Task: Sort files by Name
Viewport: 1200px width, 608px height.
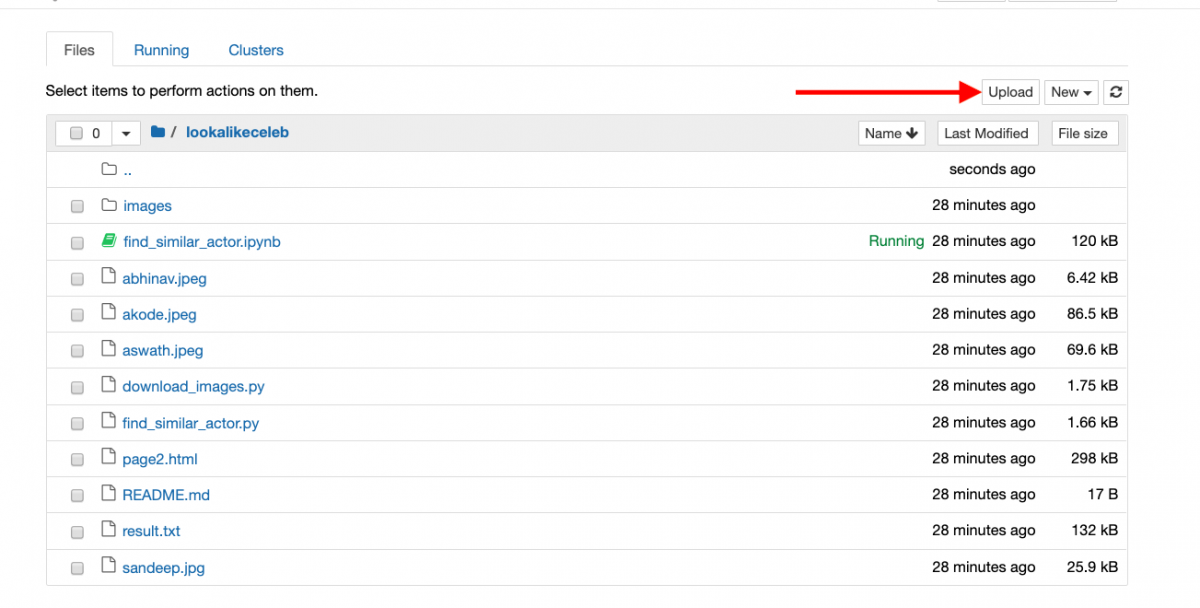Action: 891,133
